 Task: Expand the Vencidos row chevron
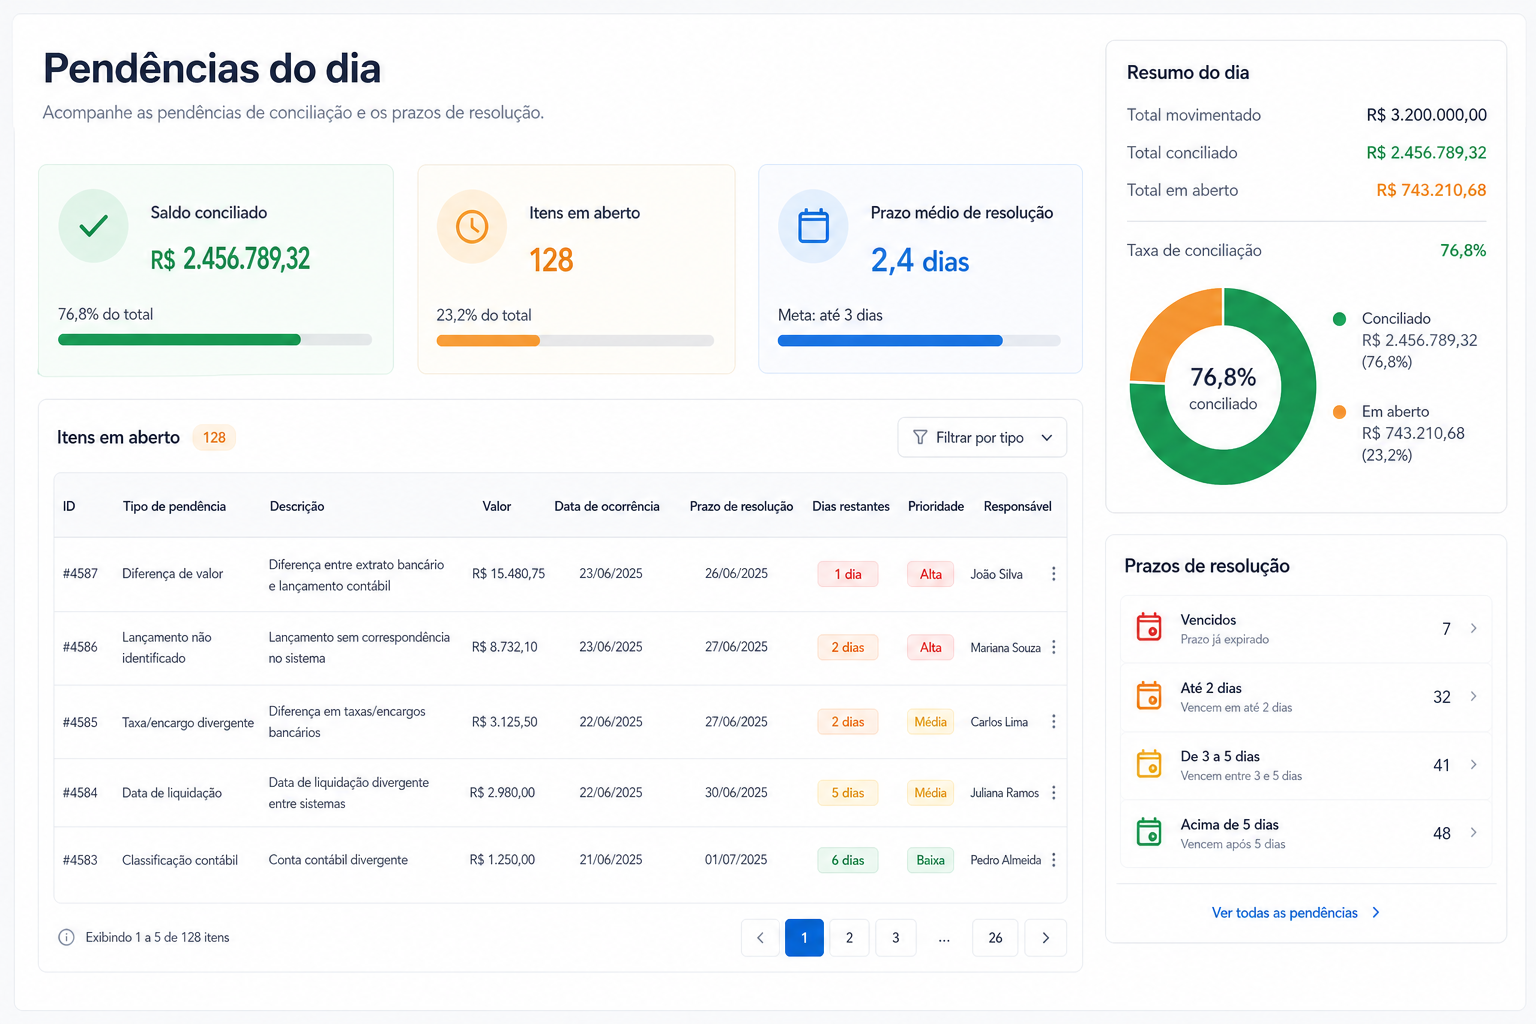[x=1473, y=628]
